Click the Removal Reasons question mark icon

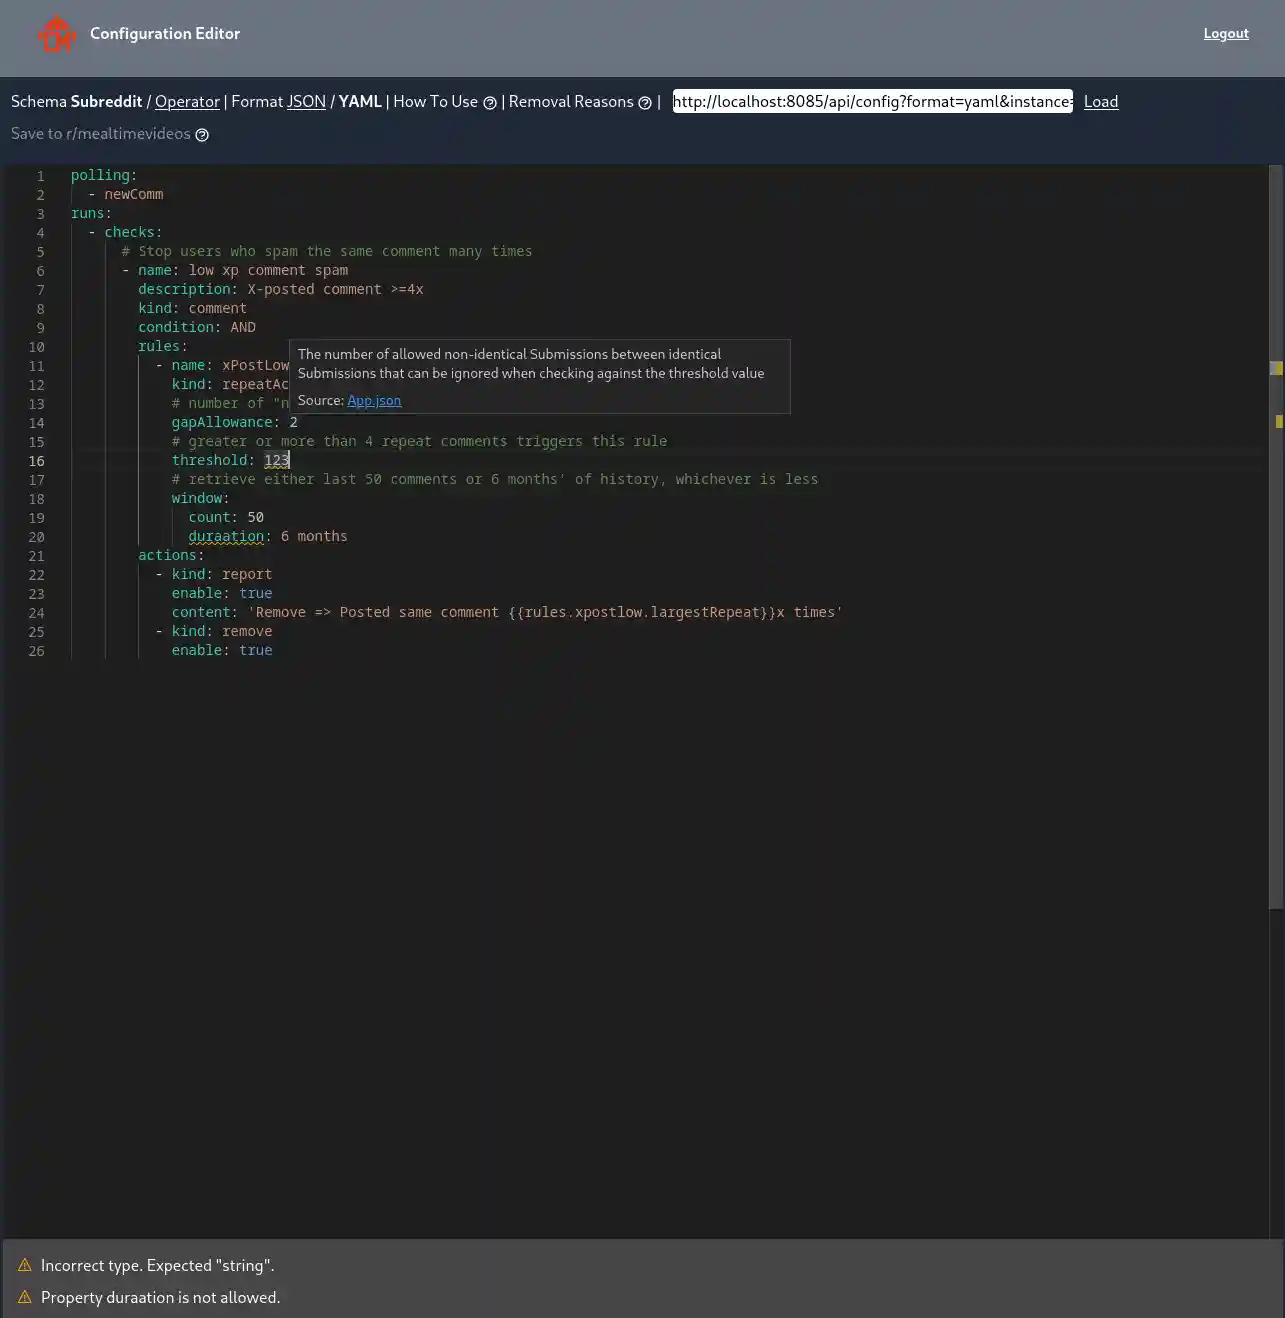click(644, 102)
